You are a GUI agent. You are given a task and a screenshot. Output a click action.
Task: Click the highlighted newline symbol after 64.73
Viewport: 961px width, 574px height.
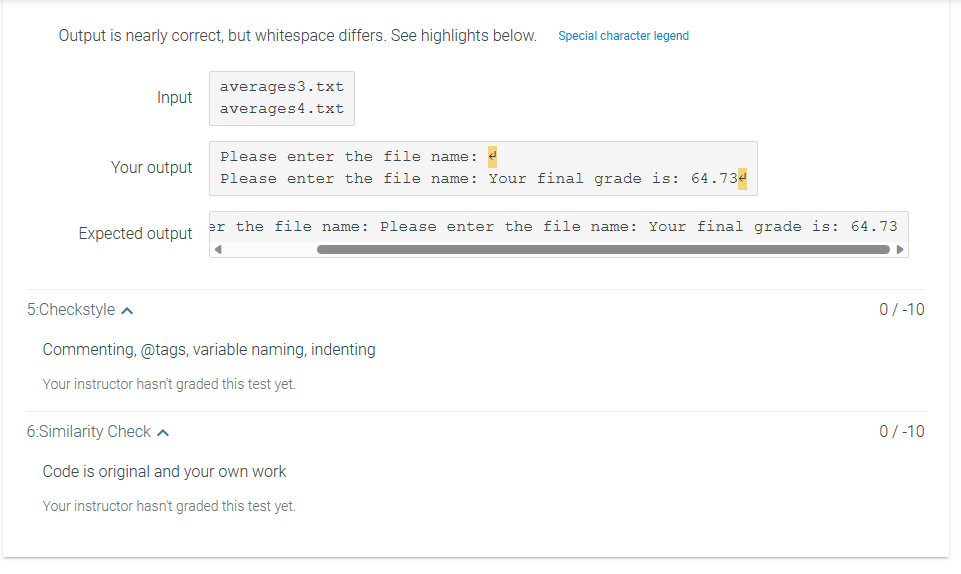click(742, 179)
